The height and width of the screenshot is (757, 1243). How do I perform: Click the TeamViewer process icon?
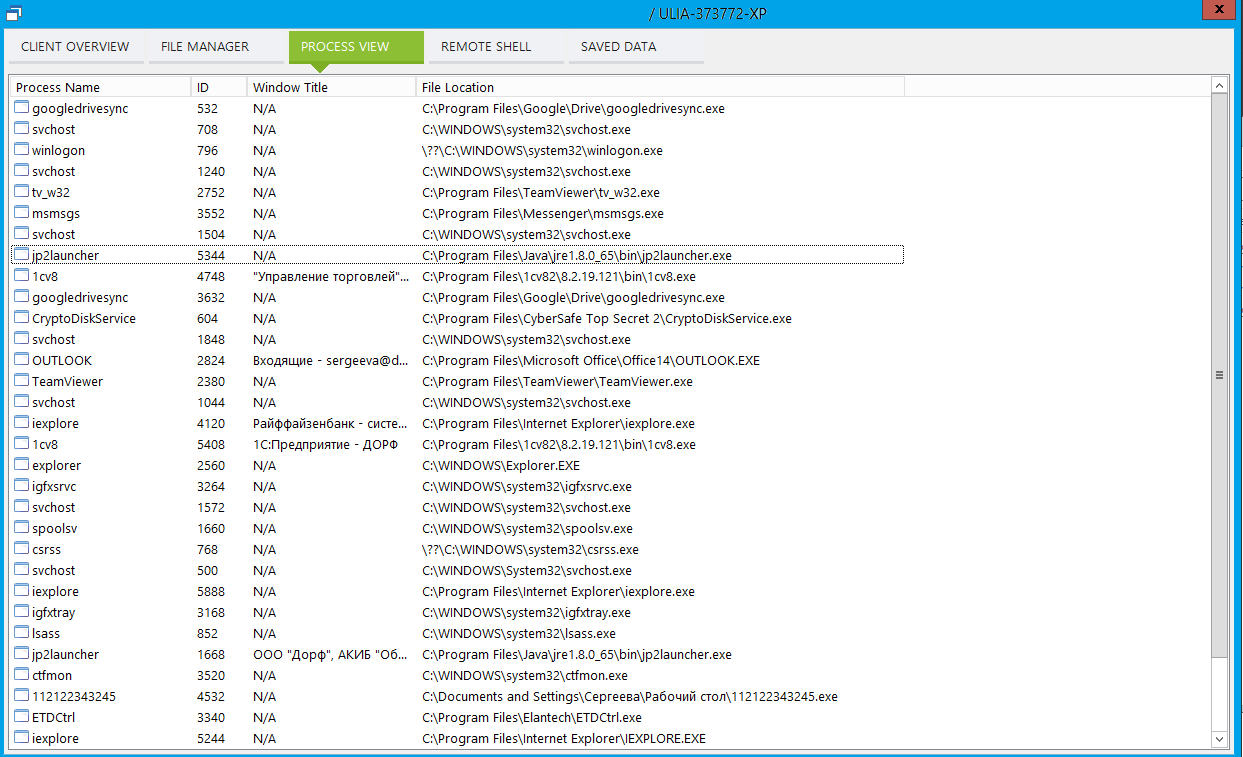click(x=22, y=381)
